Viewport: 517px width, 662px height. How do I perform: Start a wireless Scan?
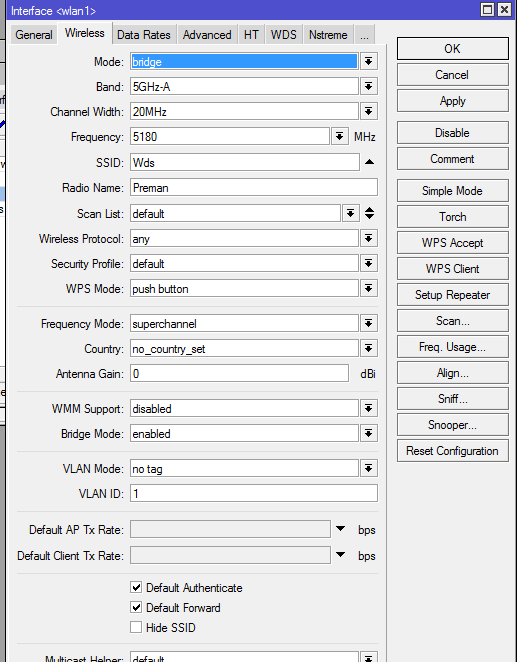452,321
